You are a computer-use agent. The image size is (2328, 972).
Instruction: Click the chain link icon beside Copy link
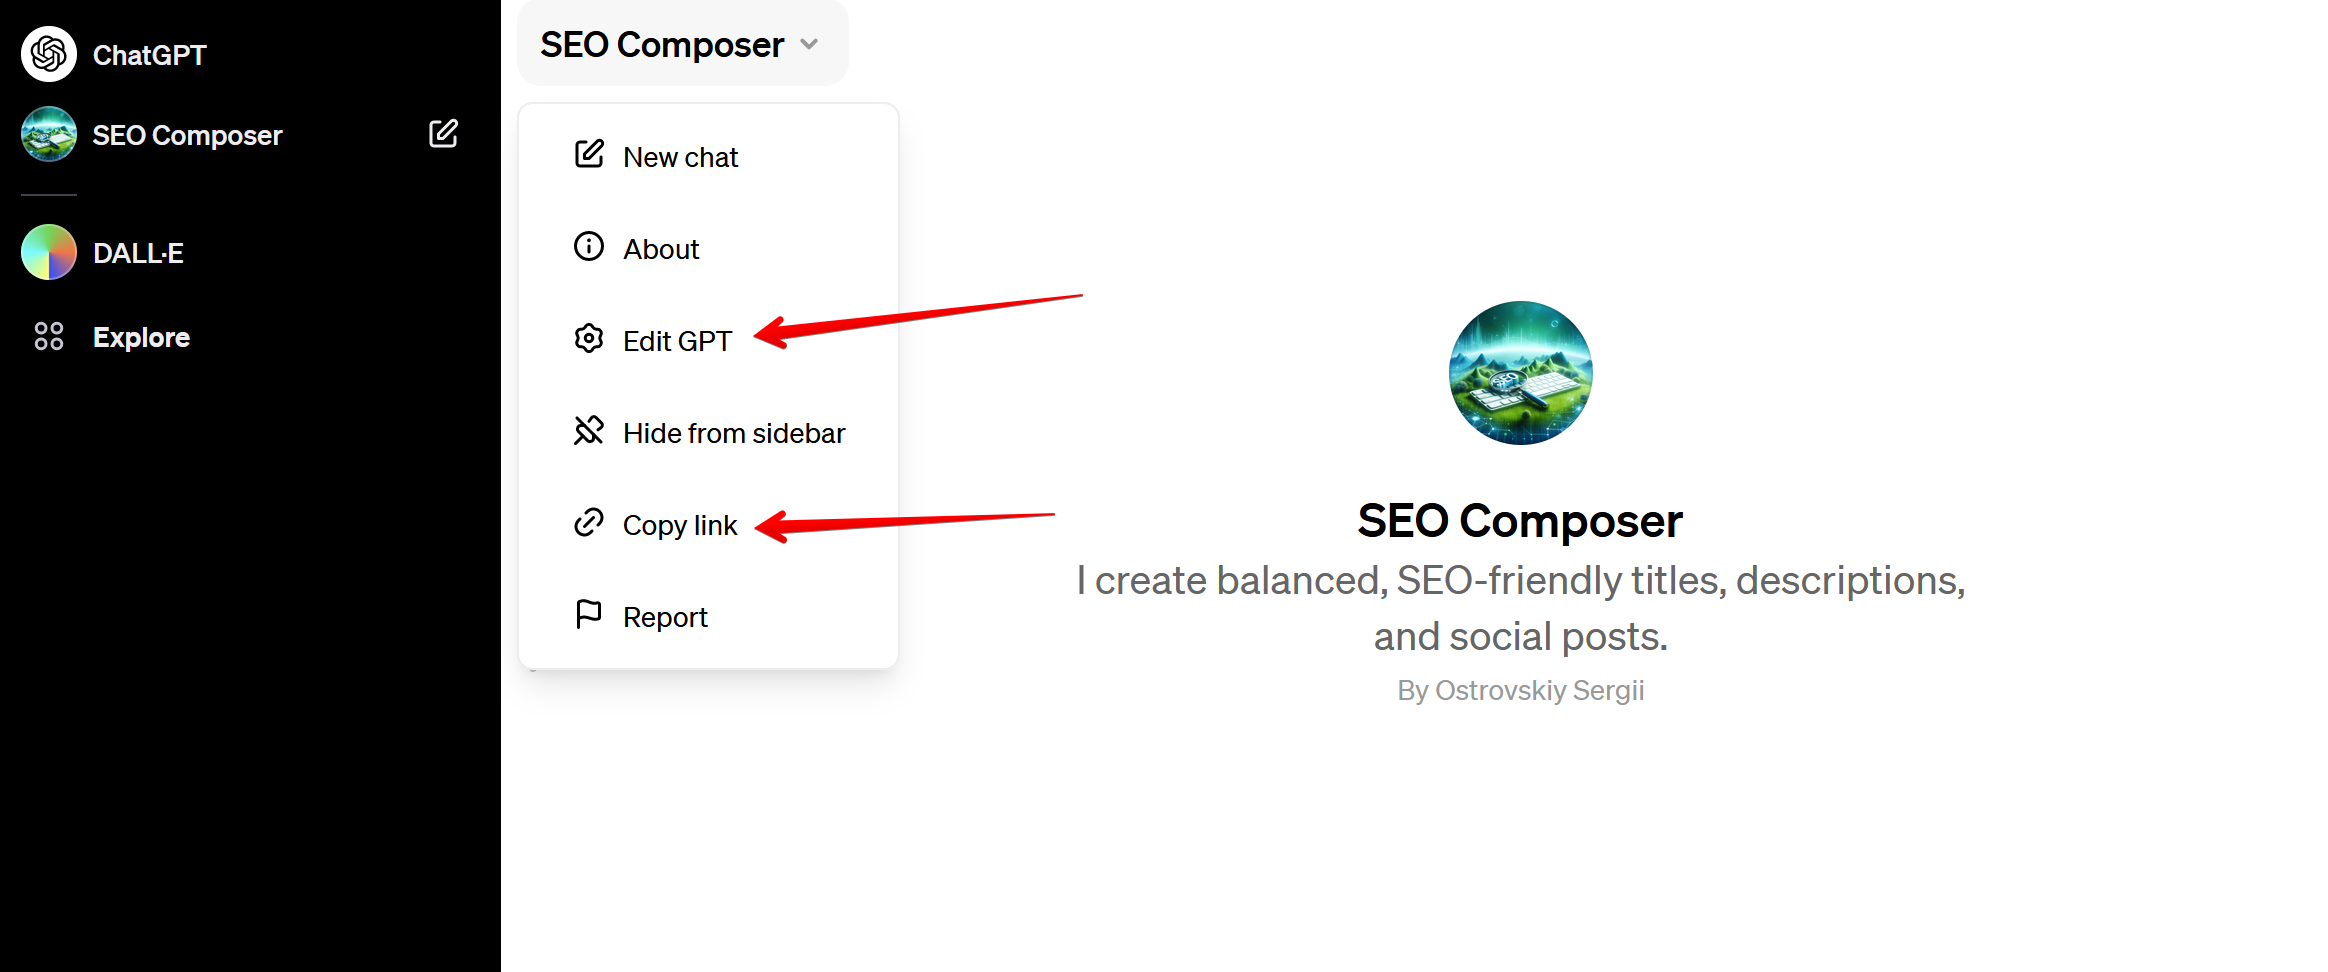click(589, 522)
